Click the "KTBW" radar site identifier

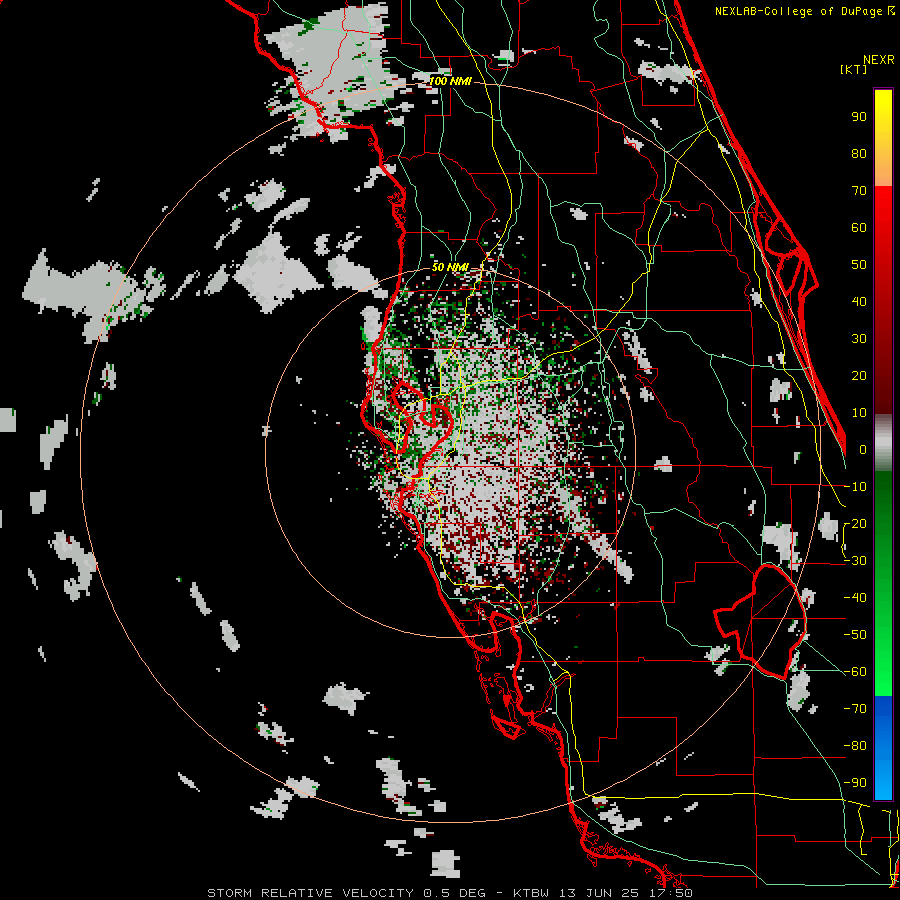532,893
